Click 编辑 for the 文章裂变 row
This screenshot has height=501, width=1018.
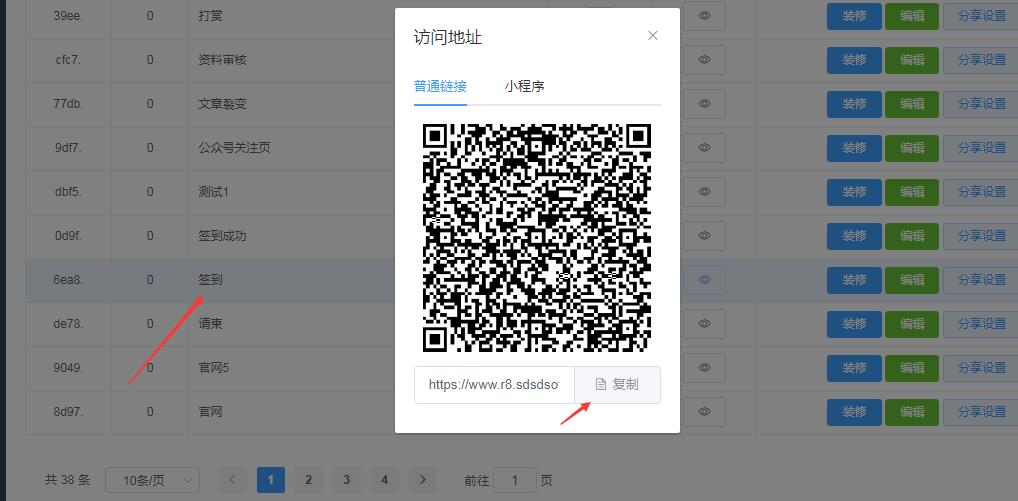coord(912,104)
